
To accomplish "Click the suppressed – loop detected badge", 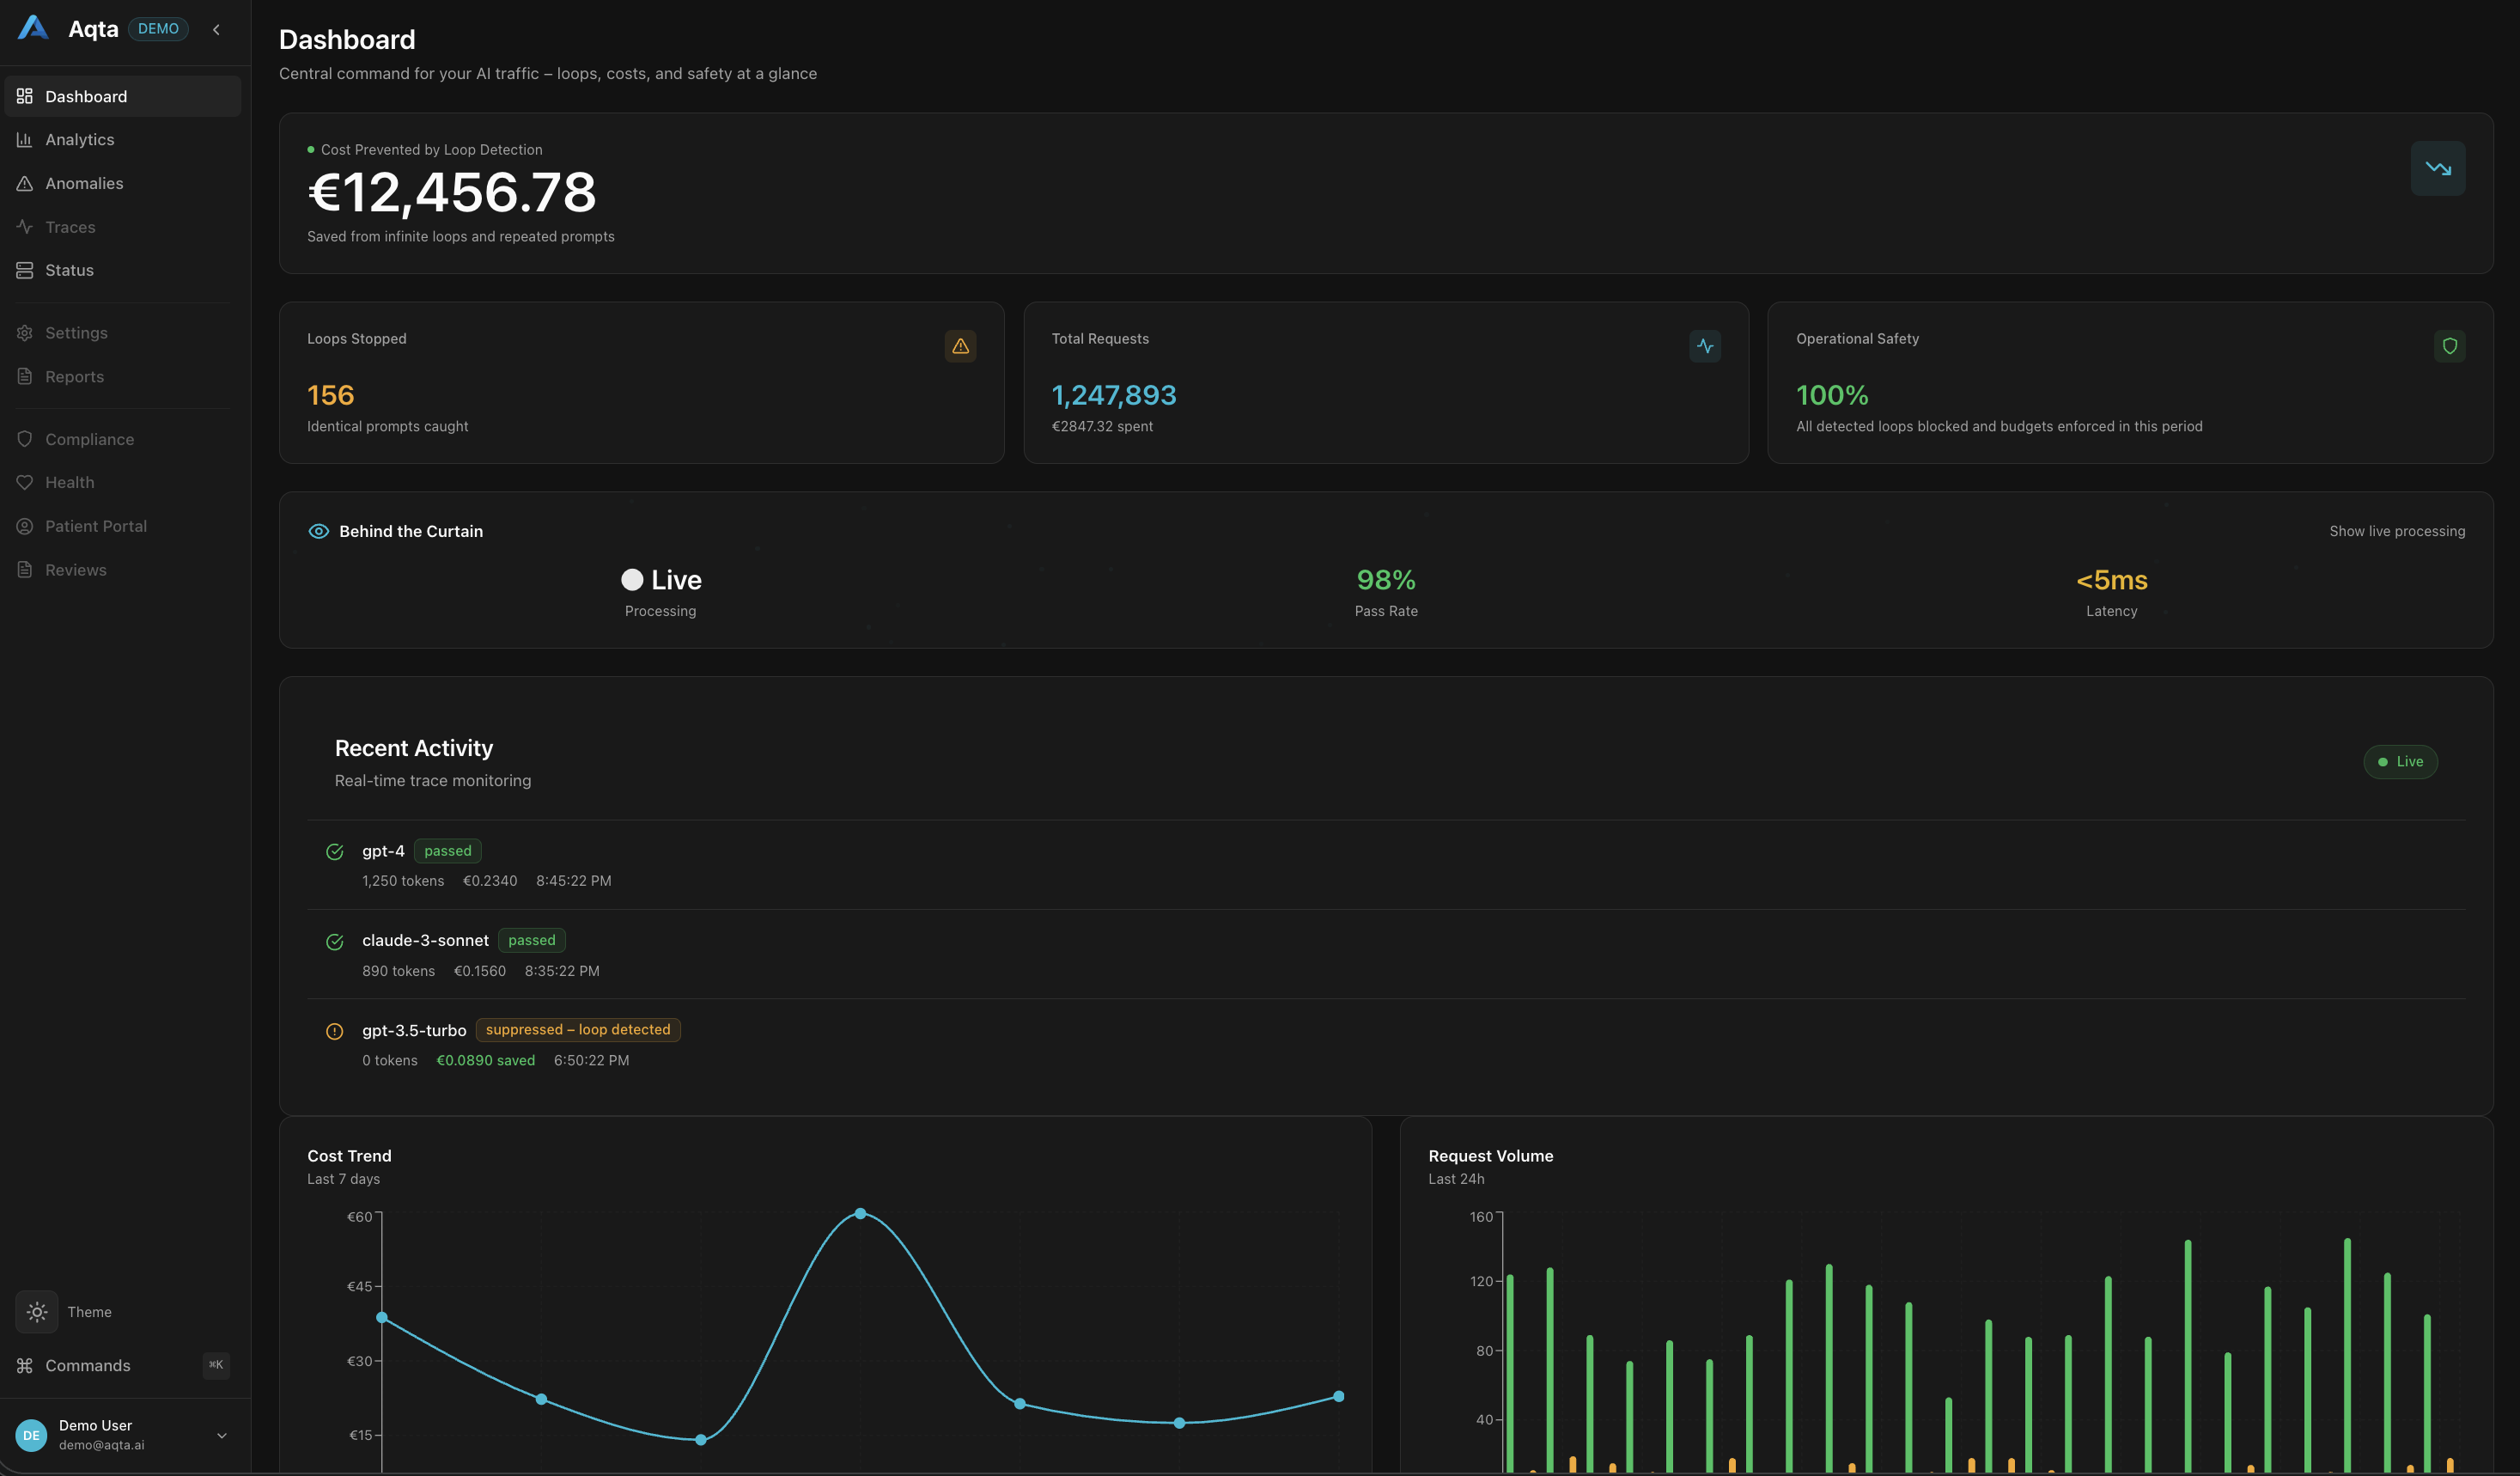I will pyautogui.click(x=577, y=1029).
